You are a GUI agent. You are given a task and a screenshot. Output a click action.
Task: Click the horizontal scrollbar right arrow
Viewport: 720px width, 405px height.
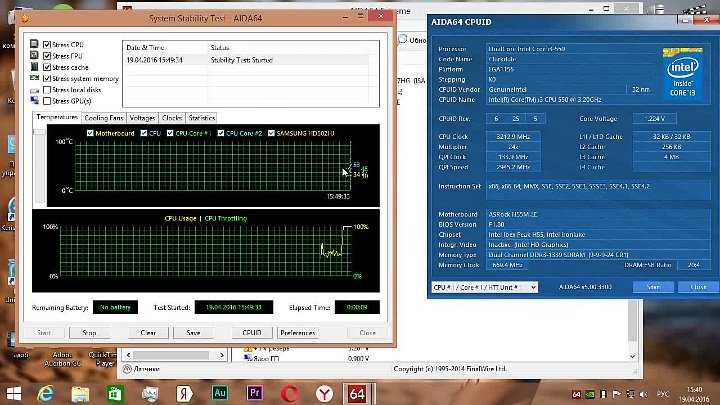[x=222, y=355]
